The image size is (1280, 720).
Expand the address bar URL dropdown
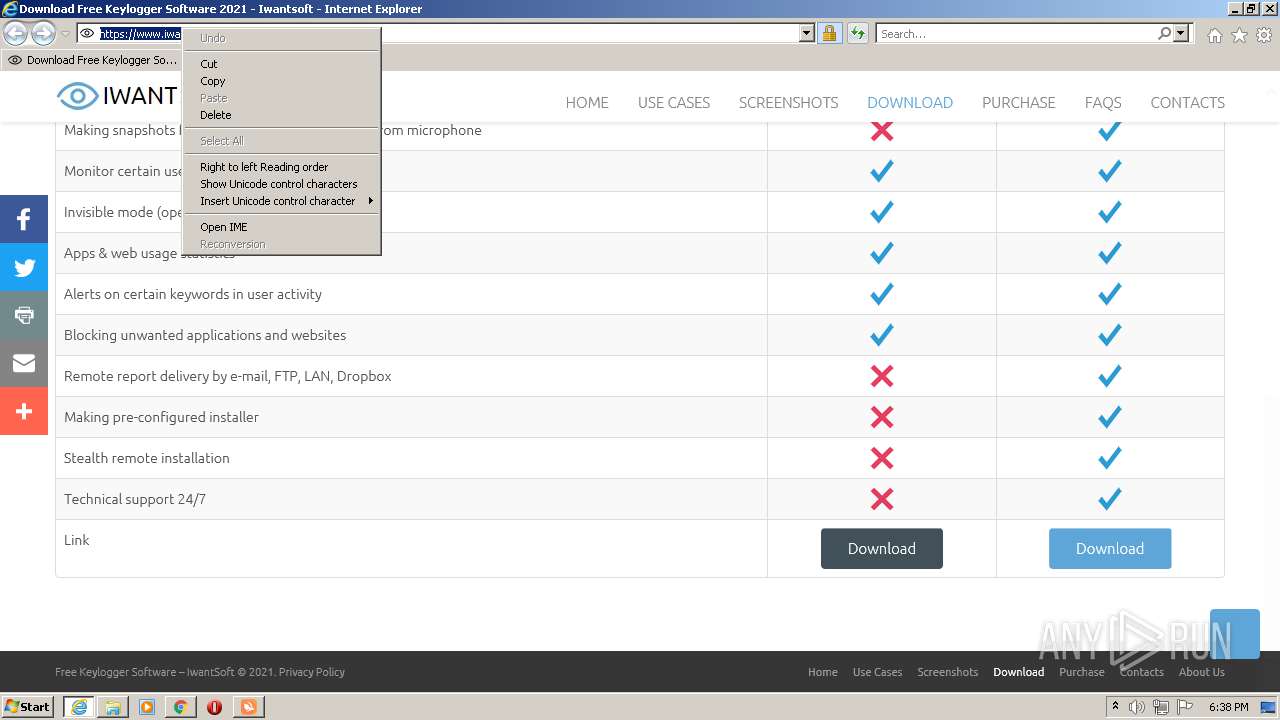[x=807, y=34]
